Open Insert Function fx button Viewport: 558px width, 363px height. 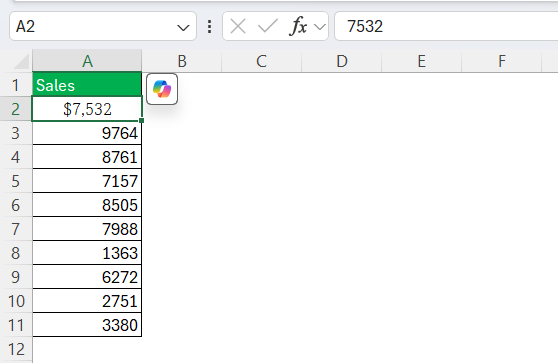tap(298, 26)
